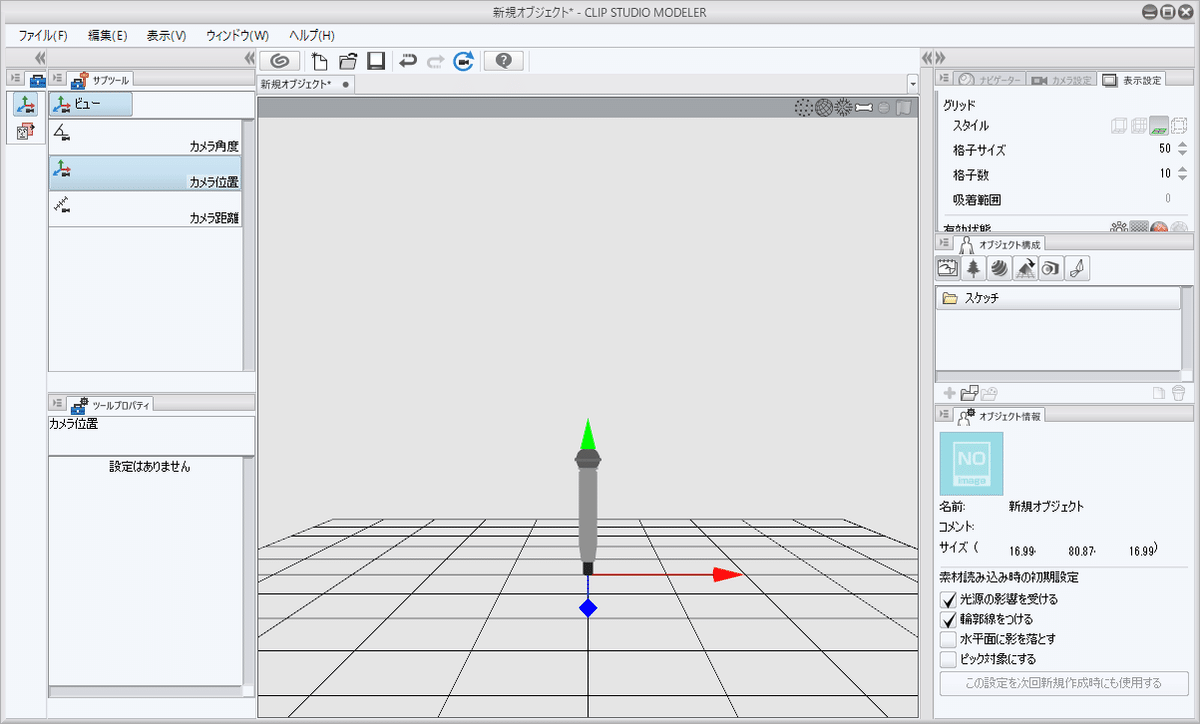Toggle the first 有効状態 icon

(x=1120, y=227)
